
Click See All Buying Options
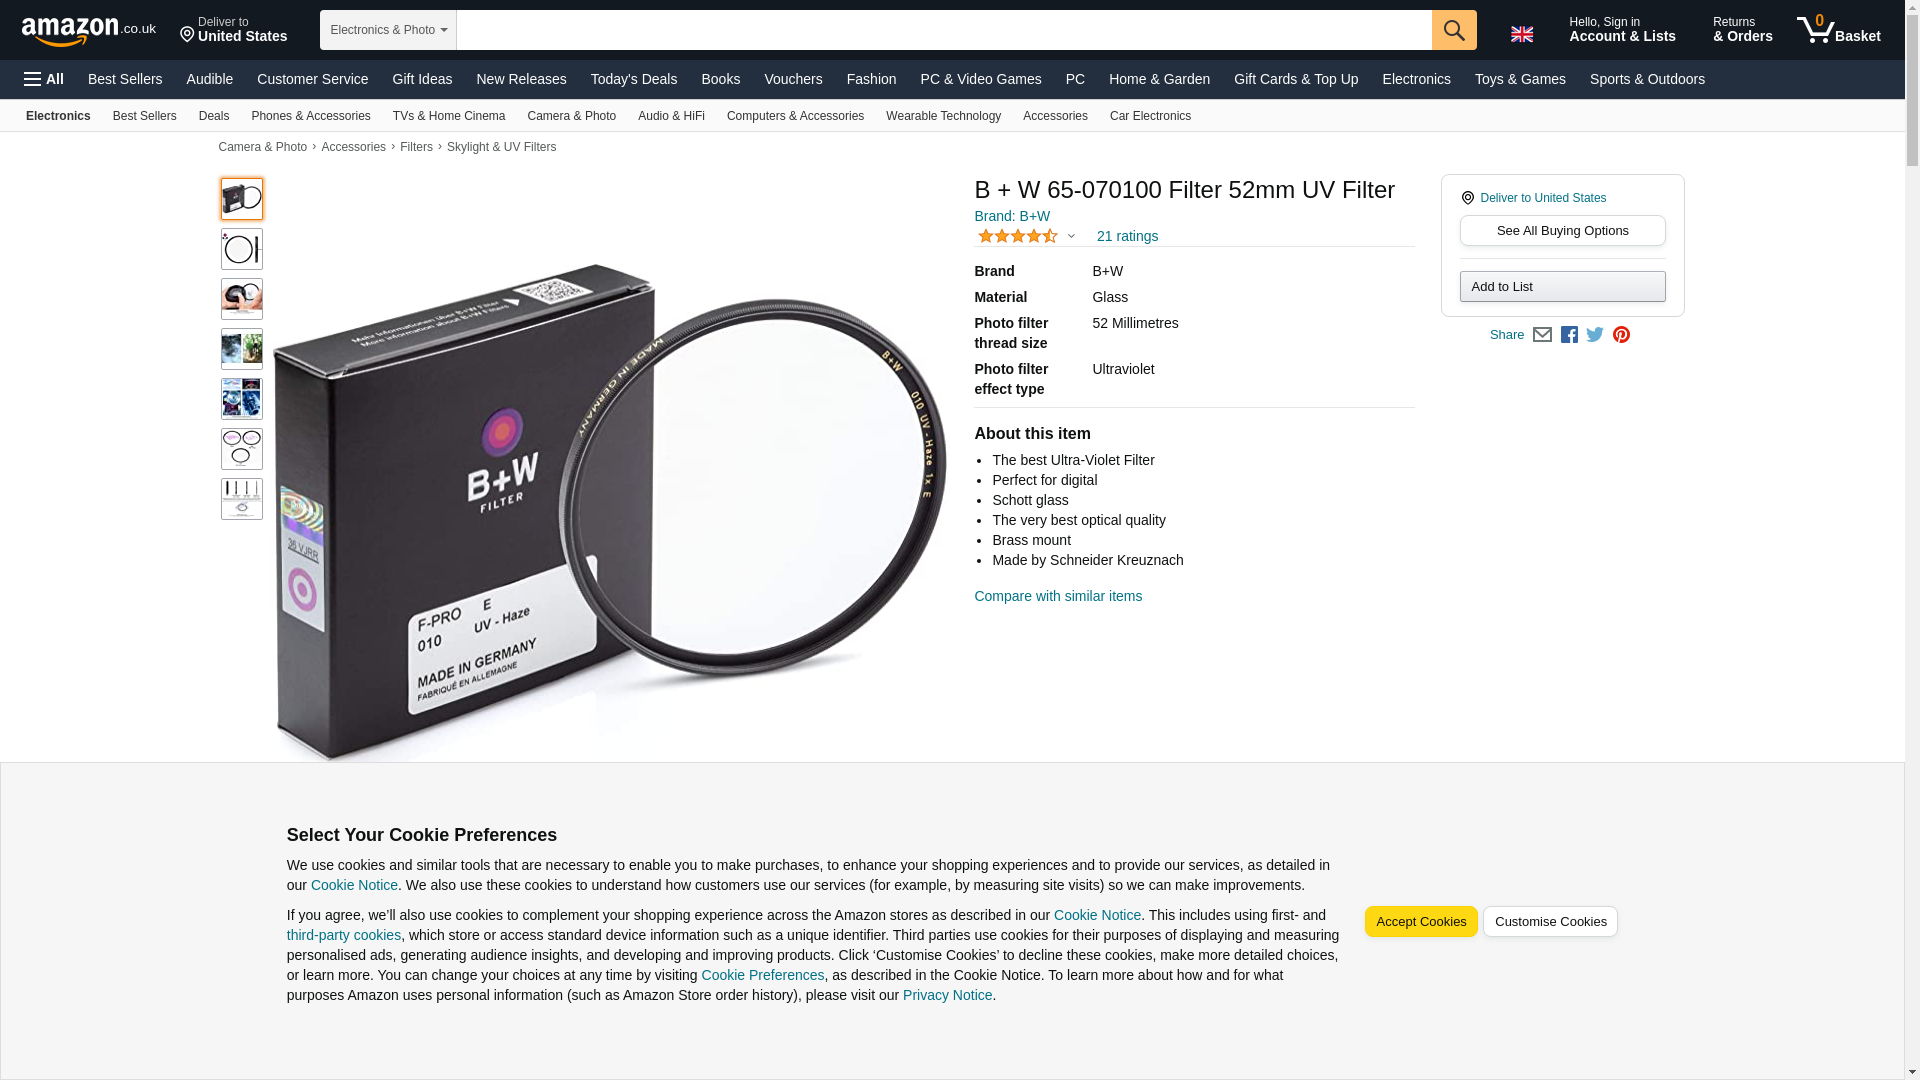(1562, 231)
